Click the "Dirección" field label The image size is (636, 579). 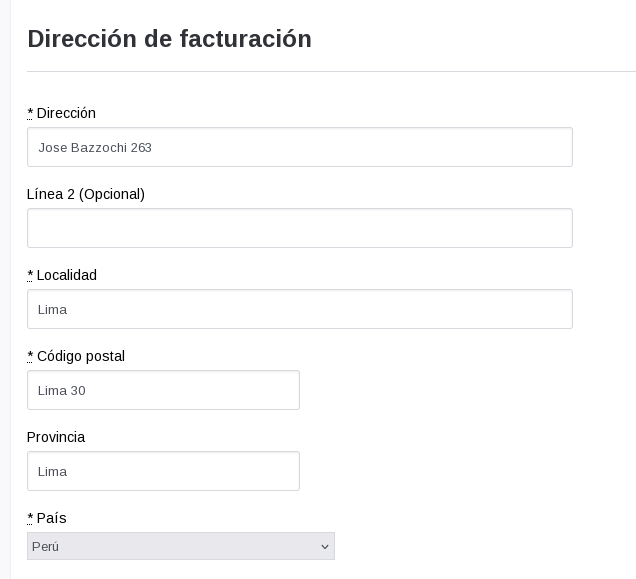click(66, 113)
